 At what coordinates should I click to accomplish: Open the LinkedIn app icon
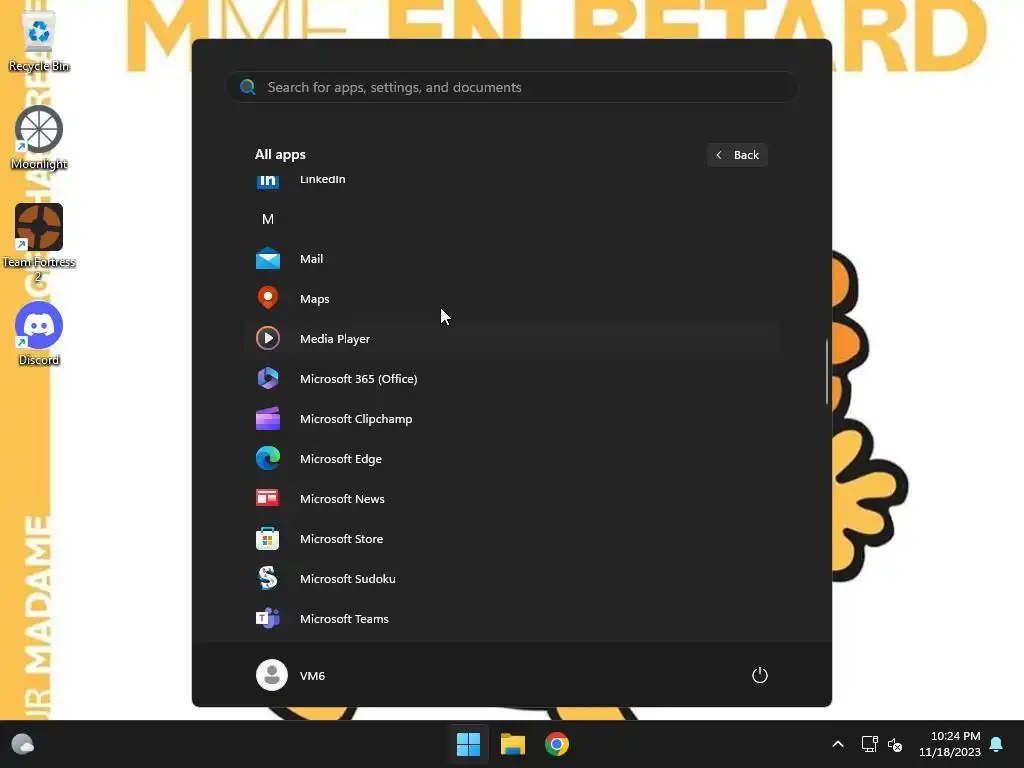click(268, 180)
